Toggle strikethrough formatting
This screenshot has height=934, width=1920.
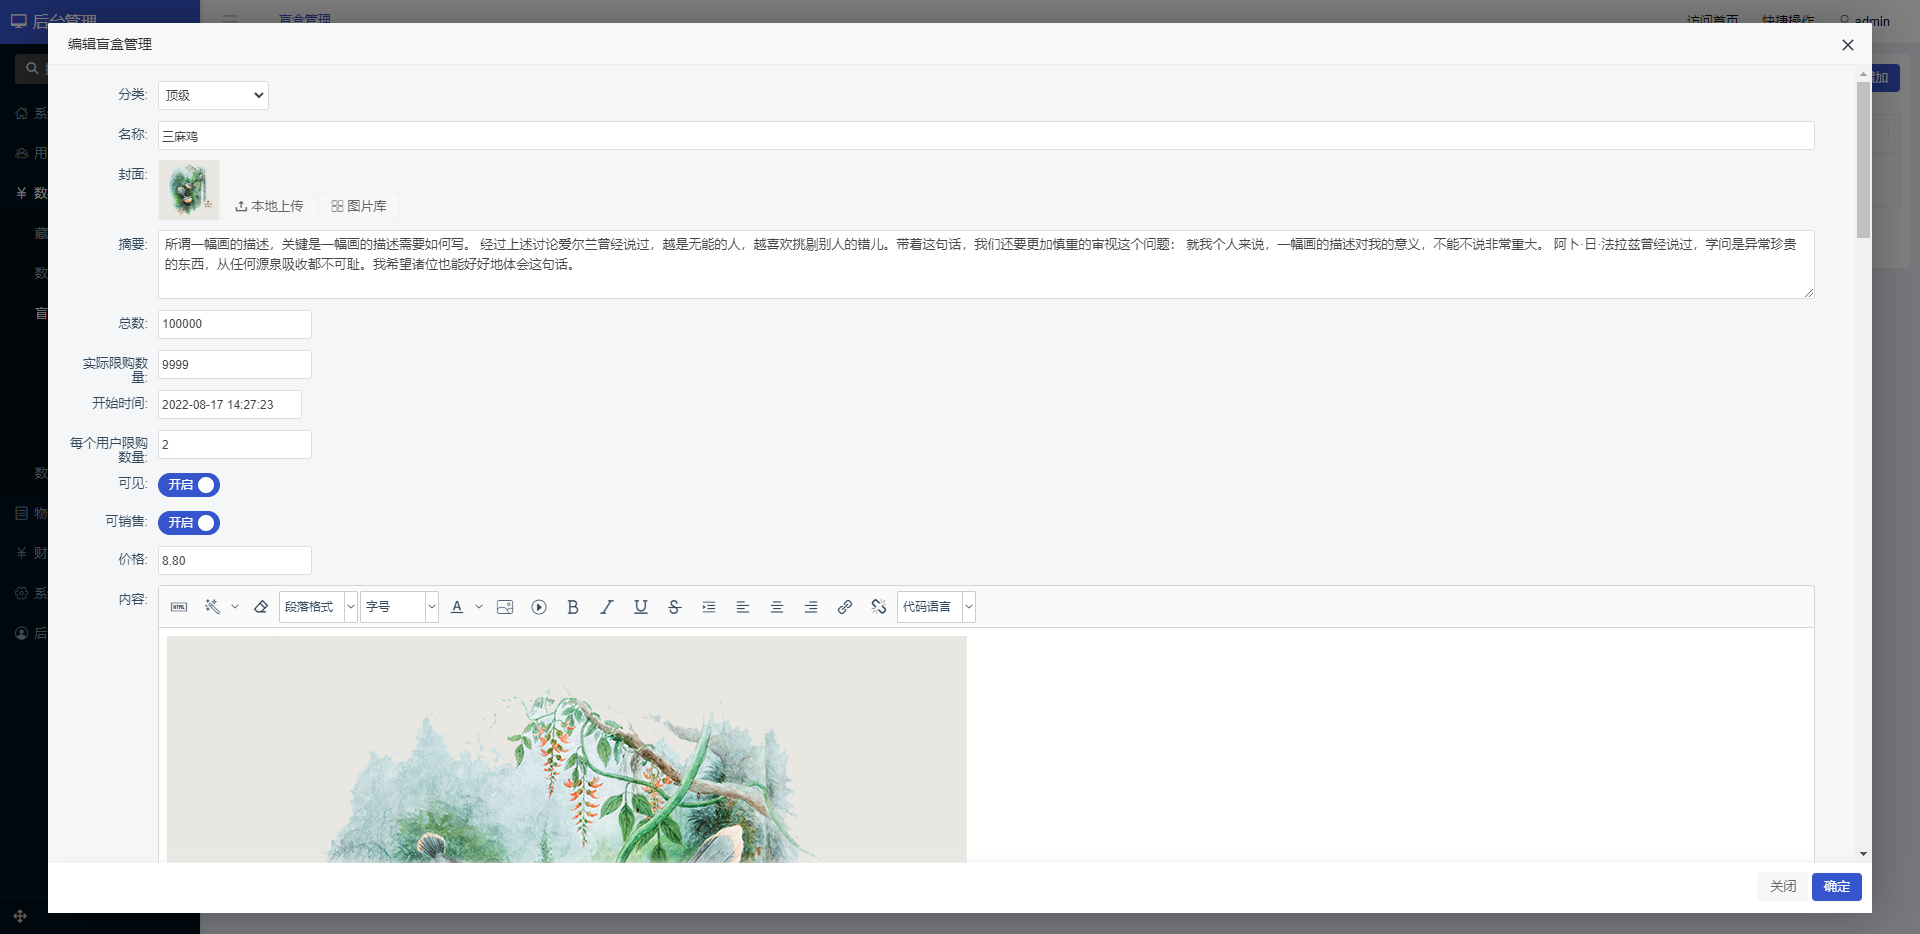tap(675, 607)
